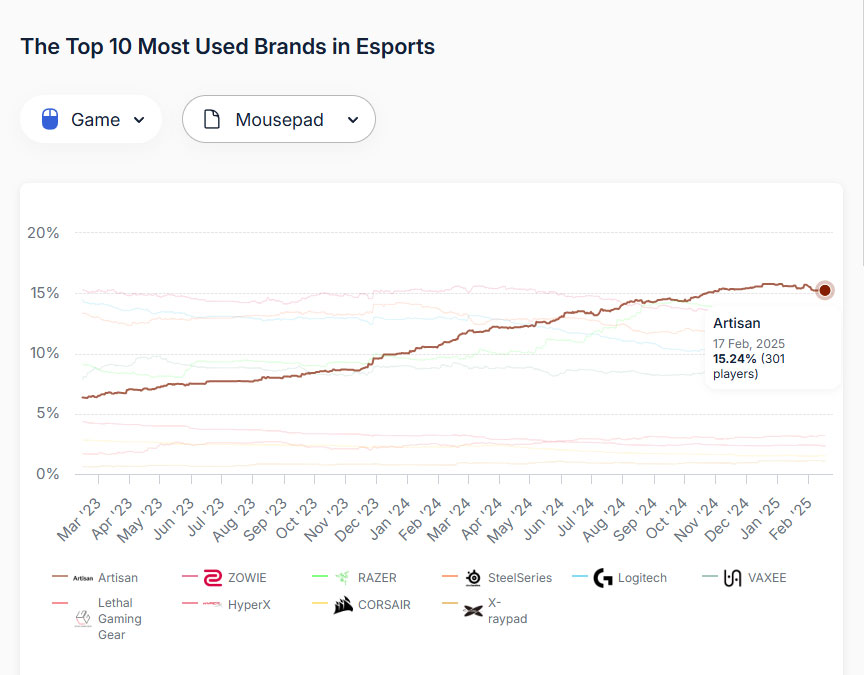The width and height of the screenshot is (864, 675).
Task: Click the 0% y-axis label
Action: point(47,473)
